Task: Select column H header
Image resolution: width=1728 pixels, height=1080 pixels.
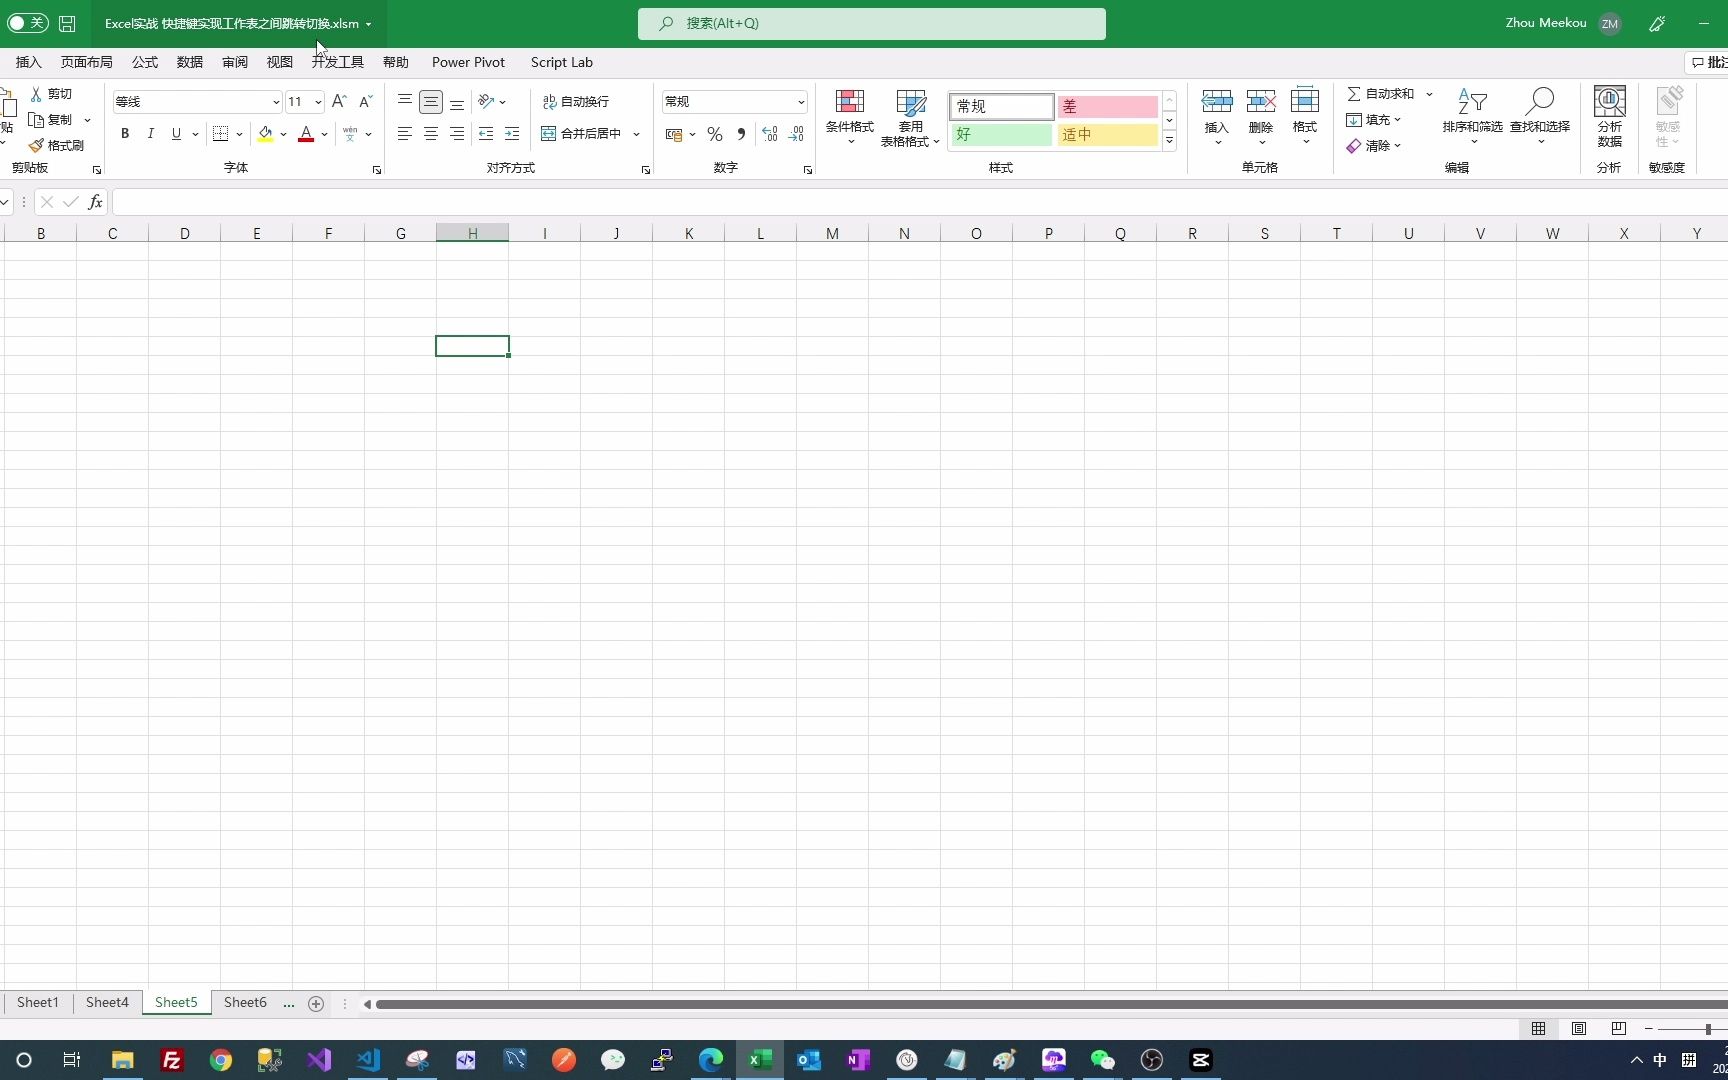Action: point(472,234)
